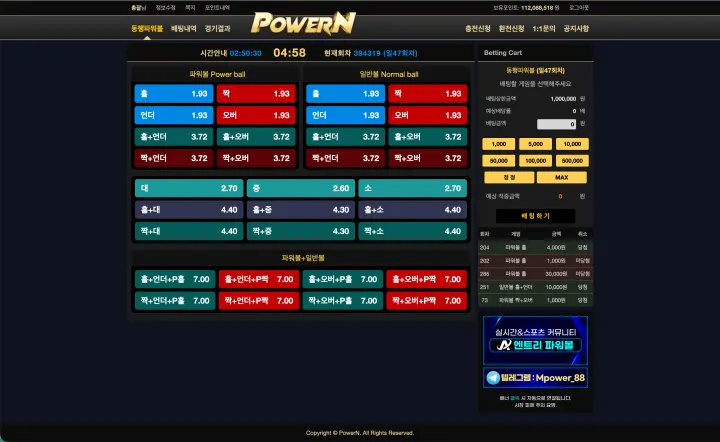720x442 pixels.
Task: Open the 동행파워볼 menu tab
Action: 147,28
